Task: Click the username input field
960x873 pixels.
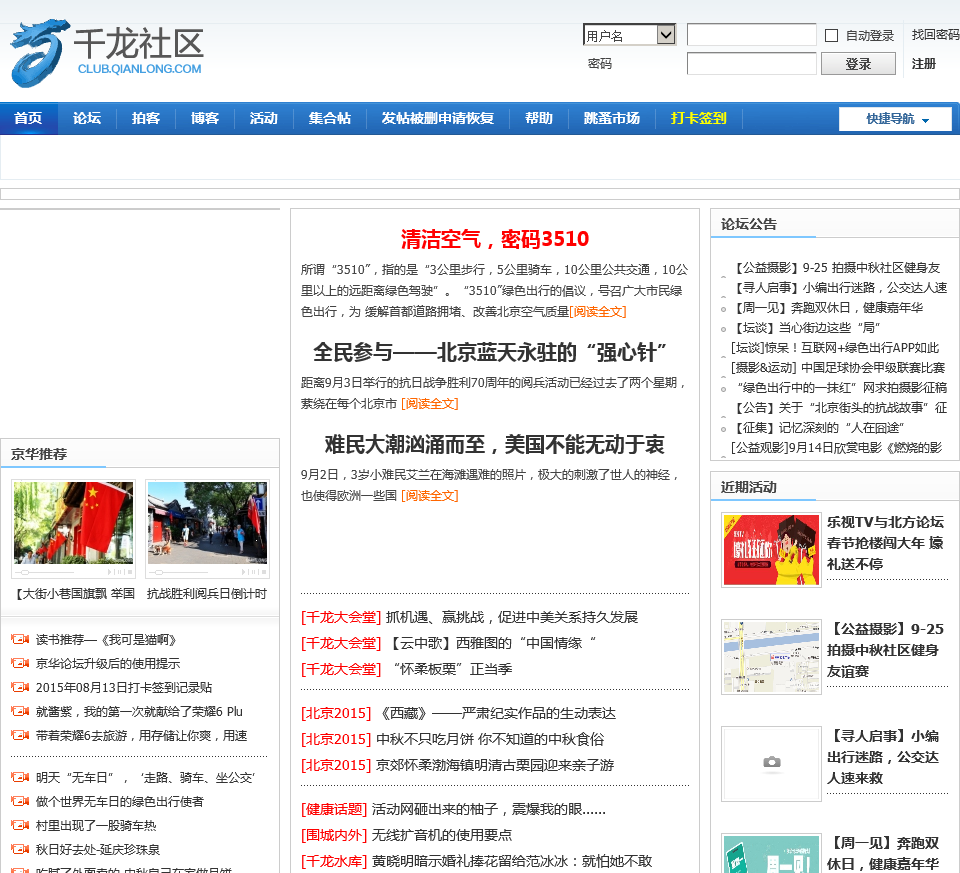Action: click(x=752, y=35)
